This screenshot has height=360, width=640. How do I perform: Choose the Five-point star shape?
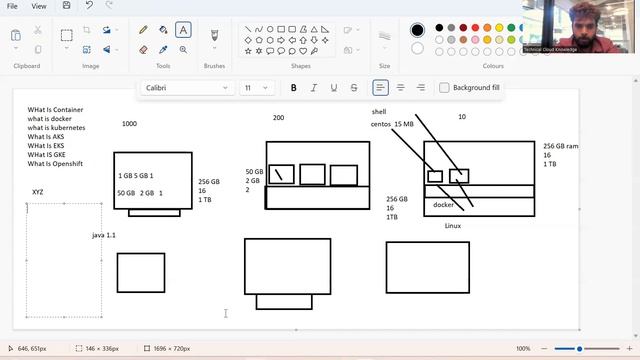[248, 51]
